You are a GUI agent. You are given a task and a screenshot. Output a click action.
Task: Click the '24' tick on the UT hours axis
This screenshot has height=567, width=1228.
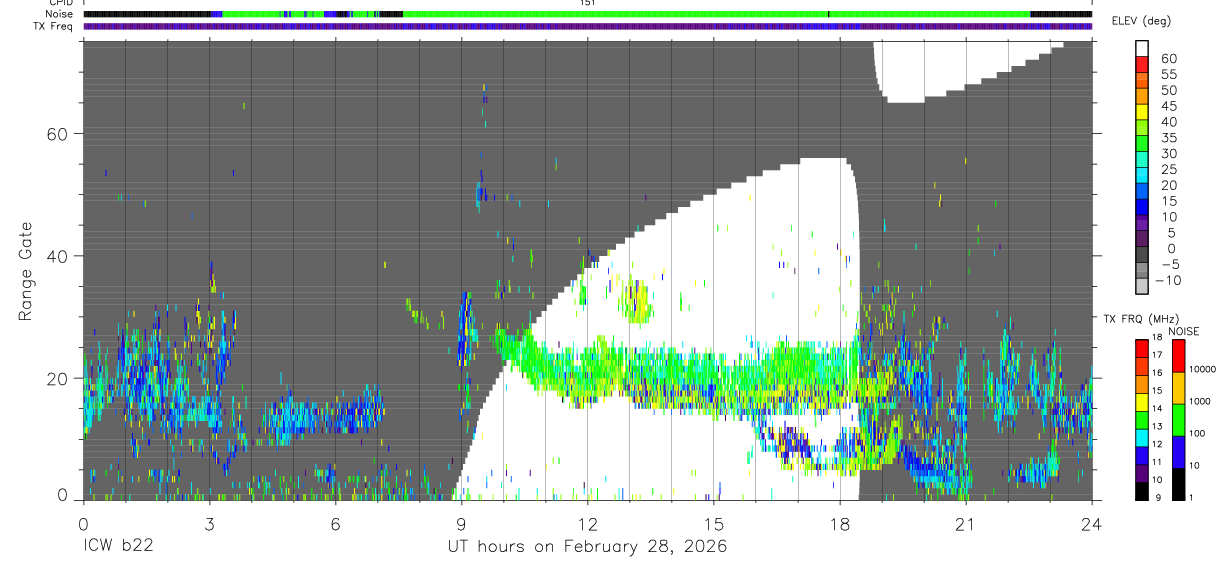click(1092, 523)
